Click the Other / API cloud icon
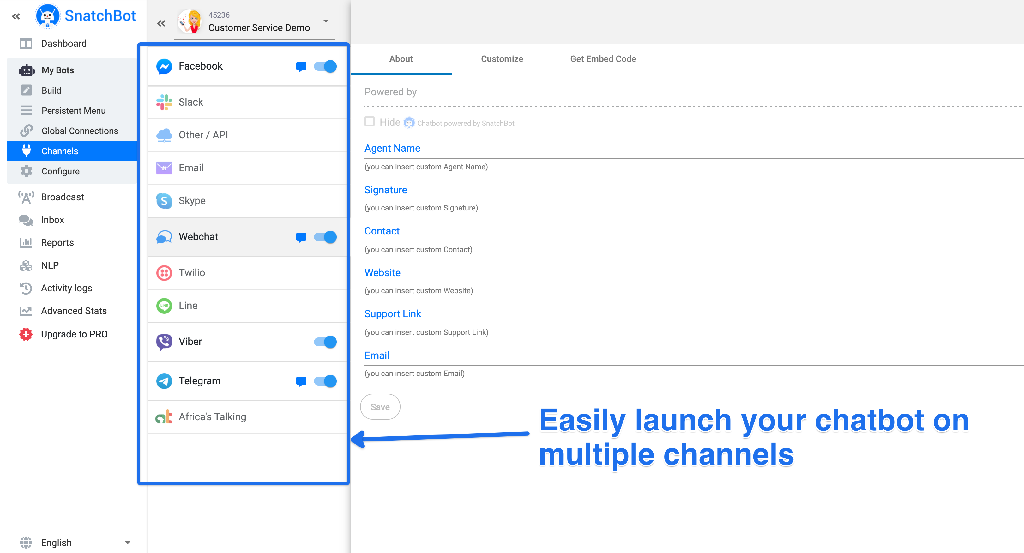The image size is (1024, 553). (164, 135)
